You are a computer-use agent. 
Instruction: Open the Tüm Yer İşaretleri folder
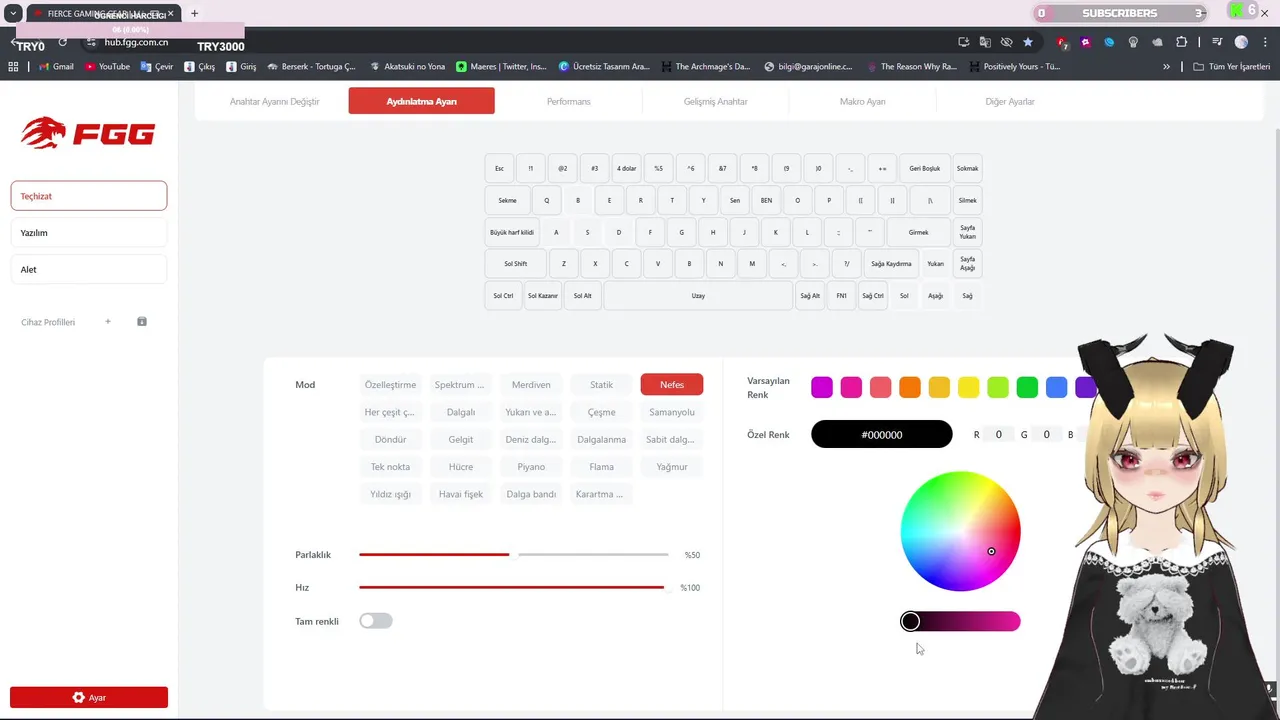click(x=1231, y=67)
